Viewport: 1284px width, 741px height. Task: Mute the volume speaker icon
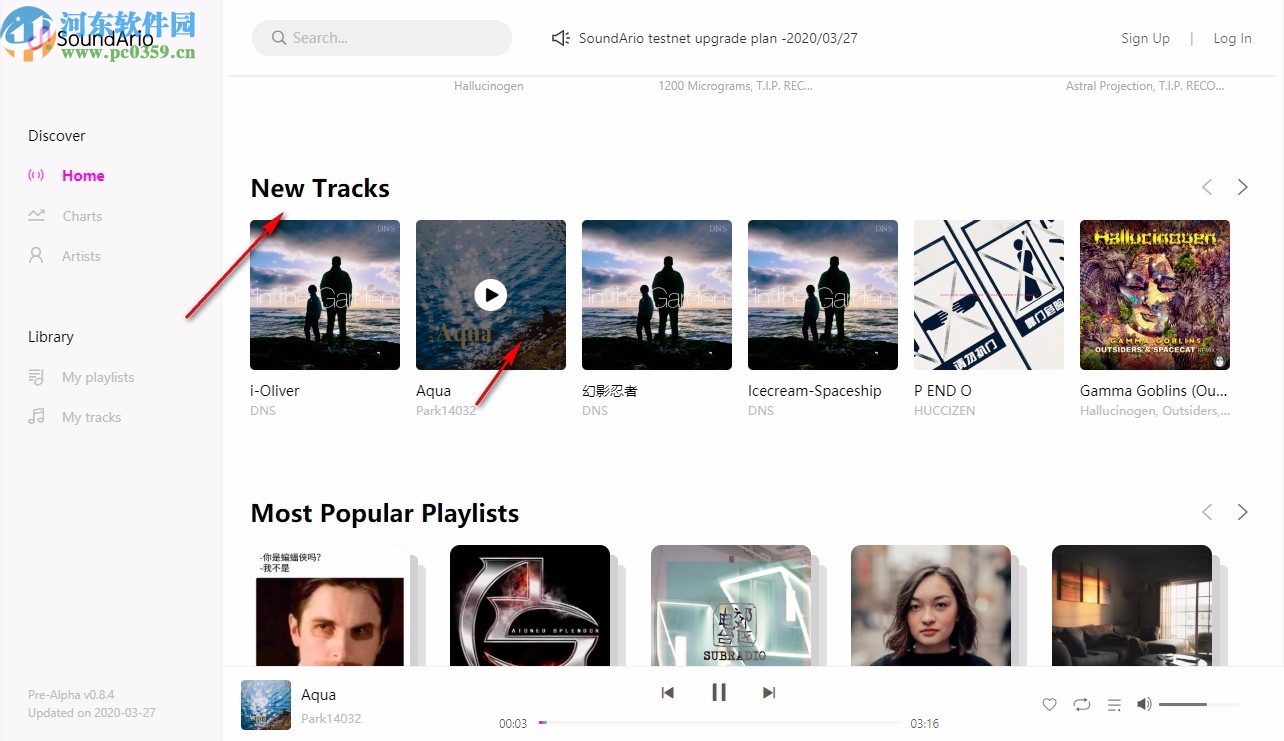(1144, 704)
